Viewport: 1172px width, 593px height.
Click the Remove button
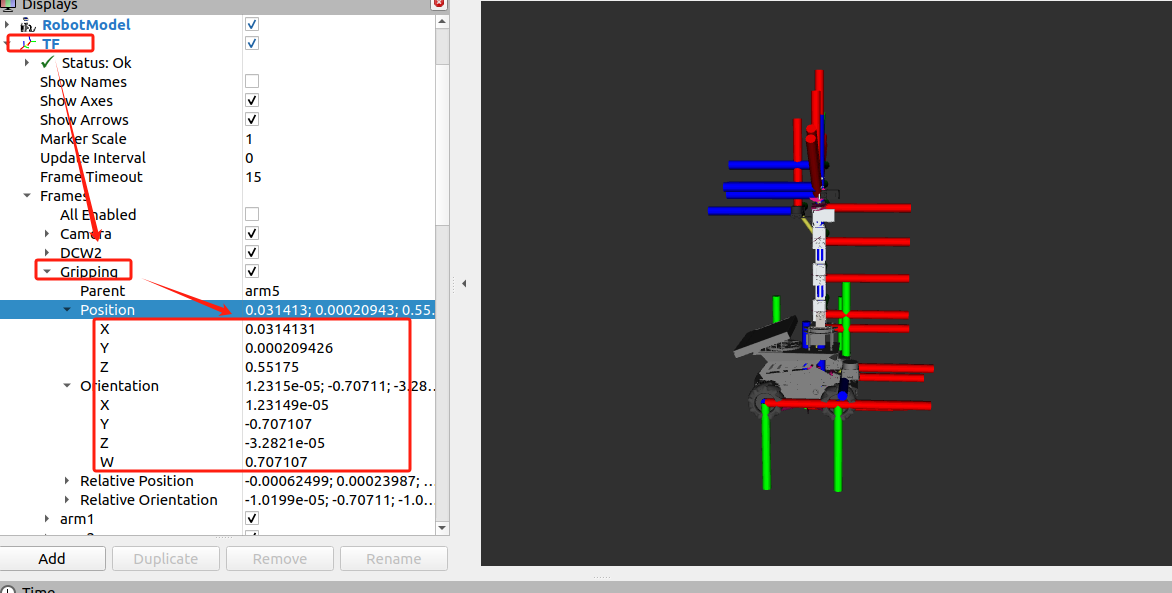click(x=280, y=559)
